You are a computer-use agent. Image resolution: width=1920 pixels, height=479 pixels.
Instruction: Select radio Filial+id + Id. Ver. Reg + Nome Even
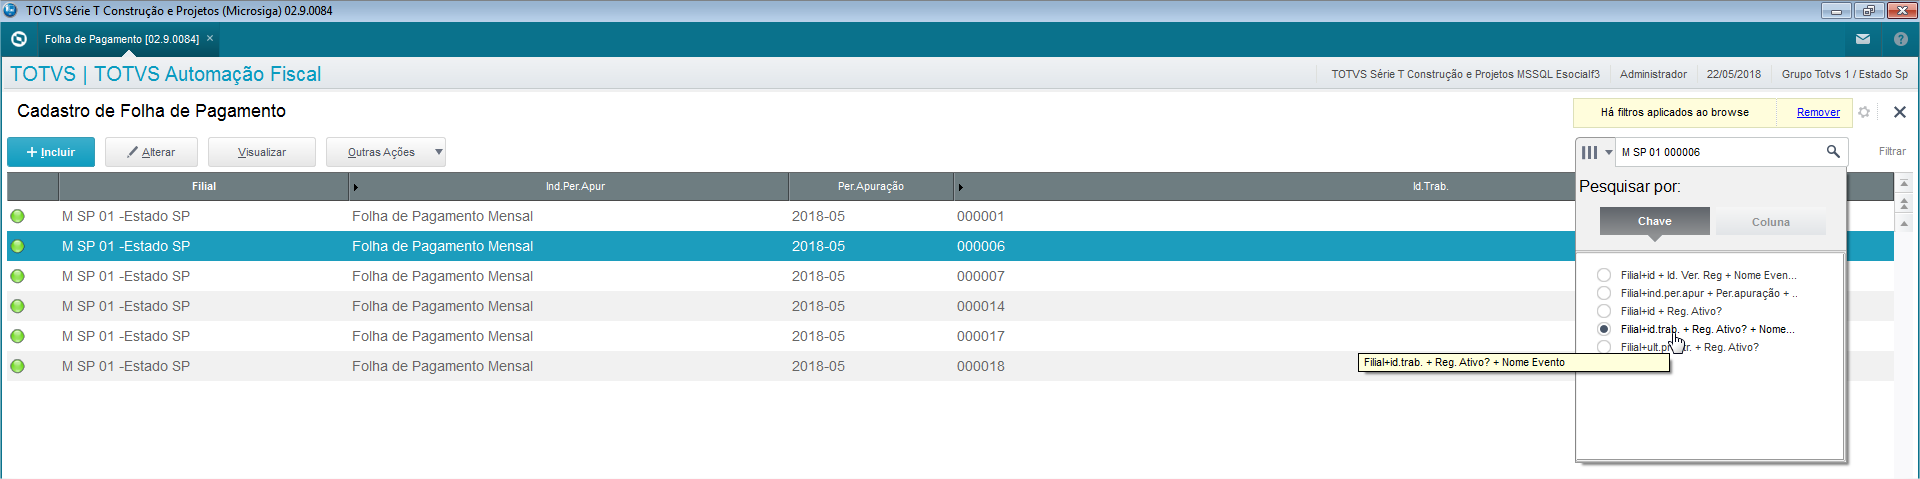[1604, 275]
